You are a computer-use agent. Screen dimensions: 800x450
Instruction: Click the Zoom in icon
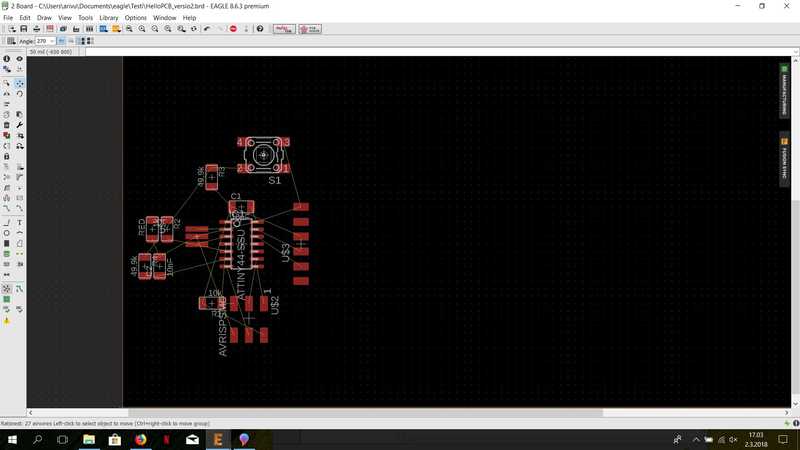(142, 29)
